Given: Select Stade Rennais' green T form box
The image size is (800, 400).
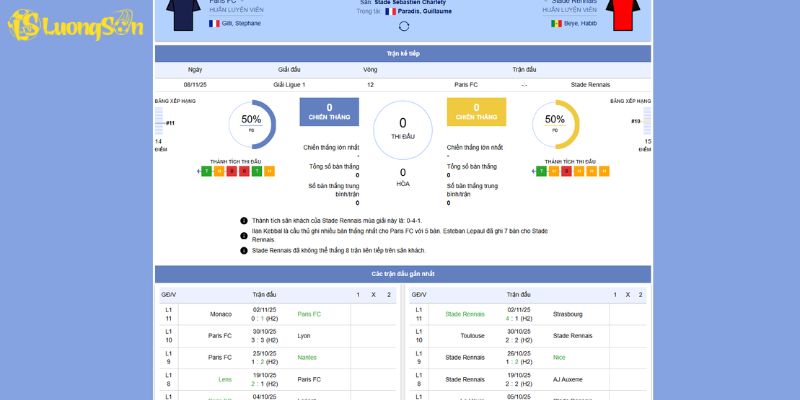Looking at the screenshot, I should (541, 171).
